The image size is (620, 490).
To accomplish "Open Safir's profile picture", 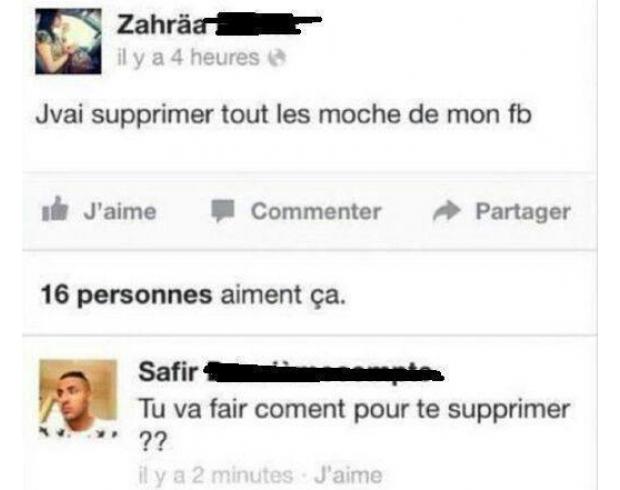I will click(x=78, y=397).
